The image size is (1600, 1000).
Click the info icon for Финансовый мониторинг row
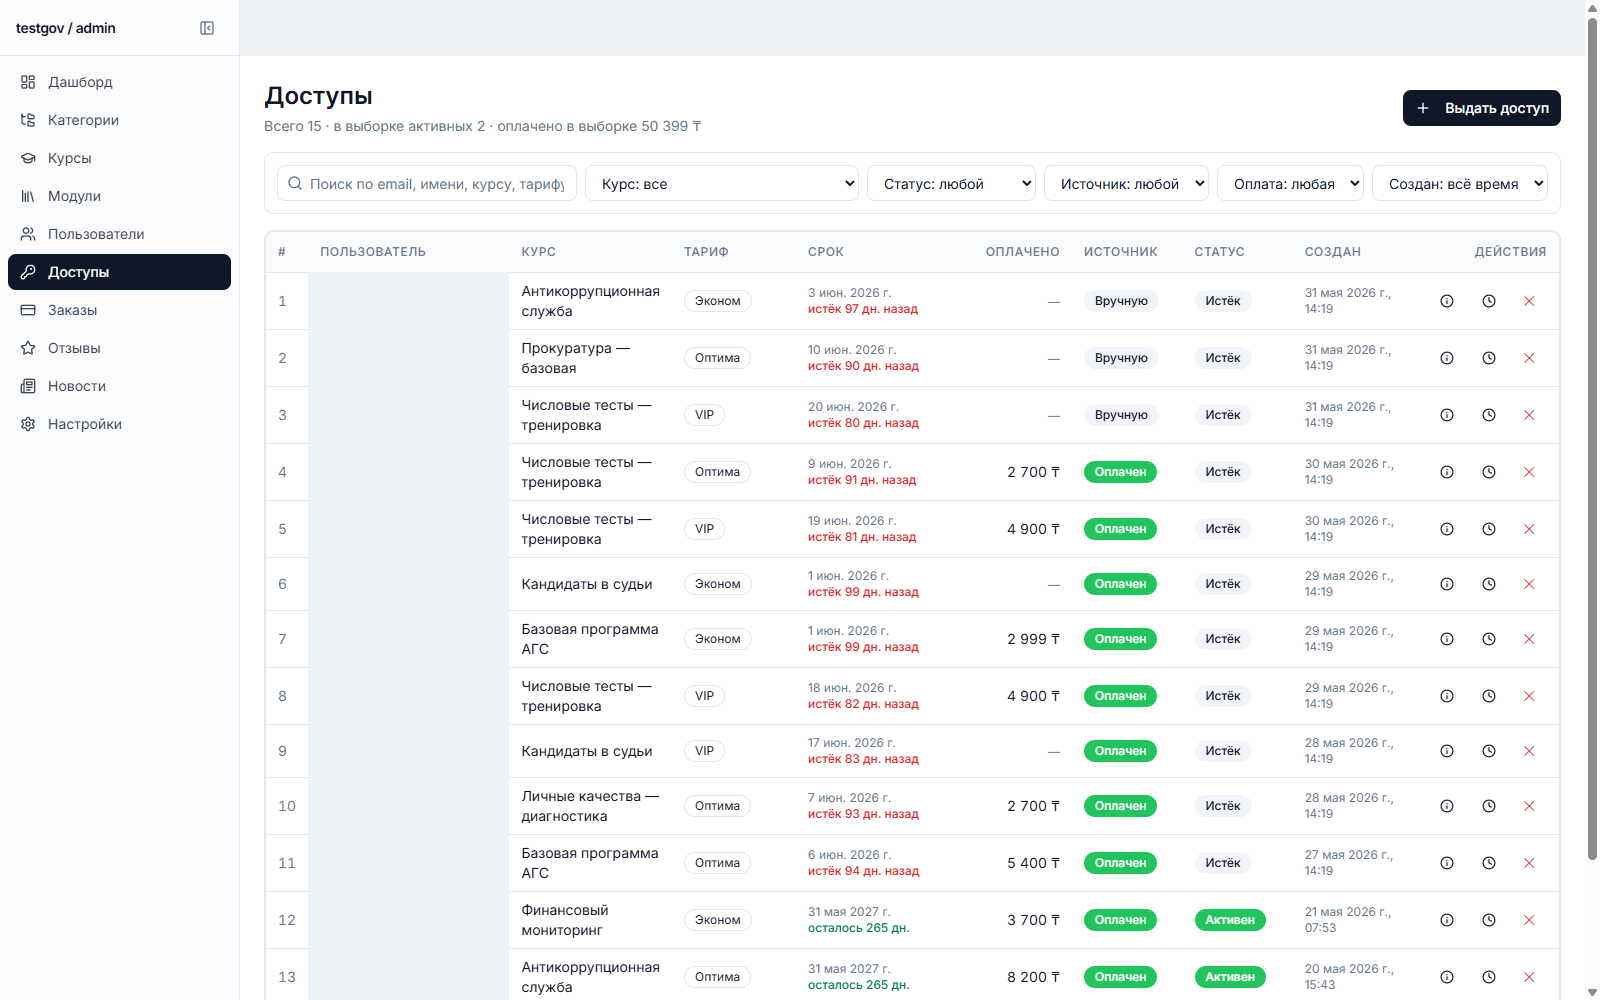click(1447, 920)
